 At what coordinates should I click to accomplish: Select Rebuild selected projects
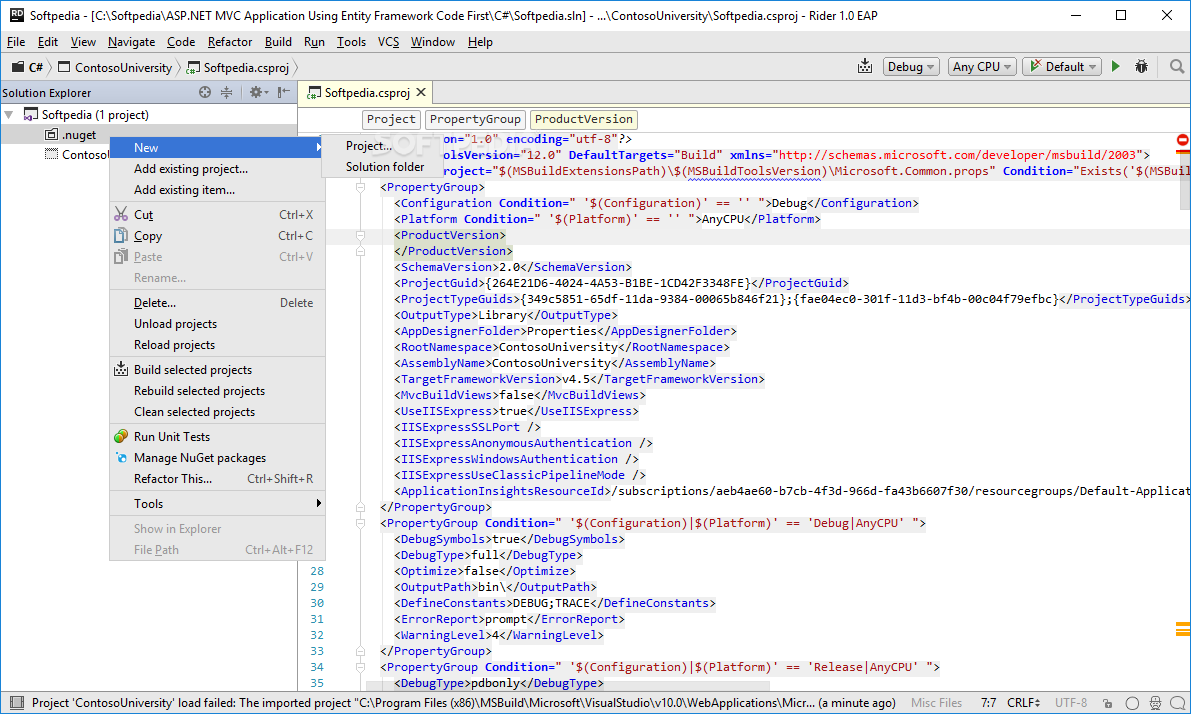(217, 390)
